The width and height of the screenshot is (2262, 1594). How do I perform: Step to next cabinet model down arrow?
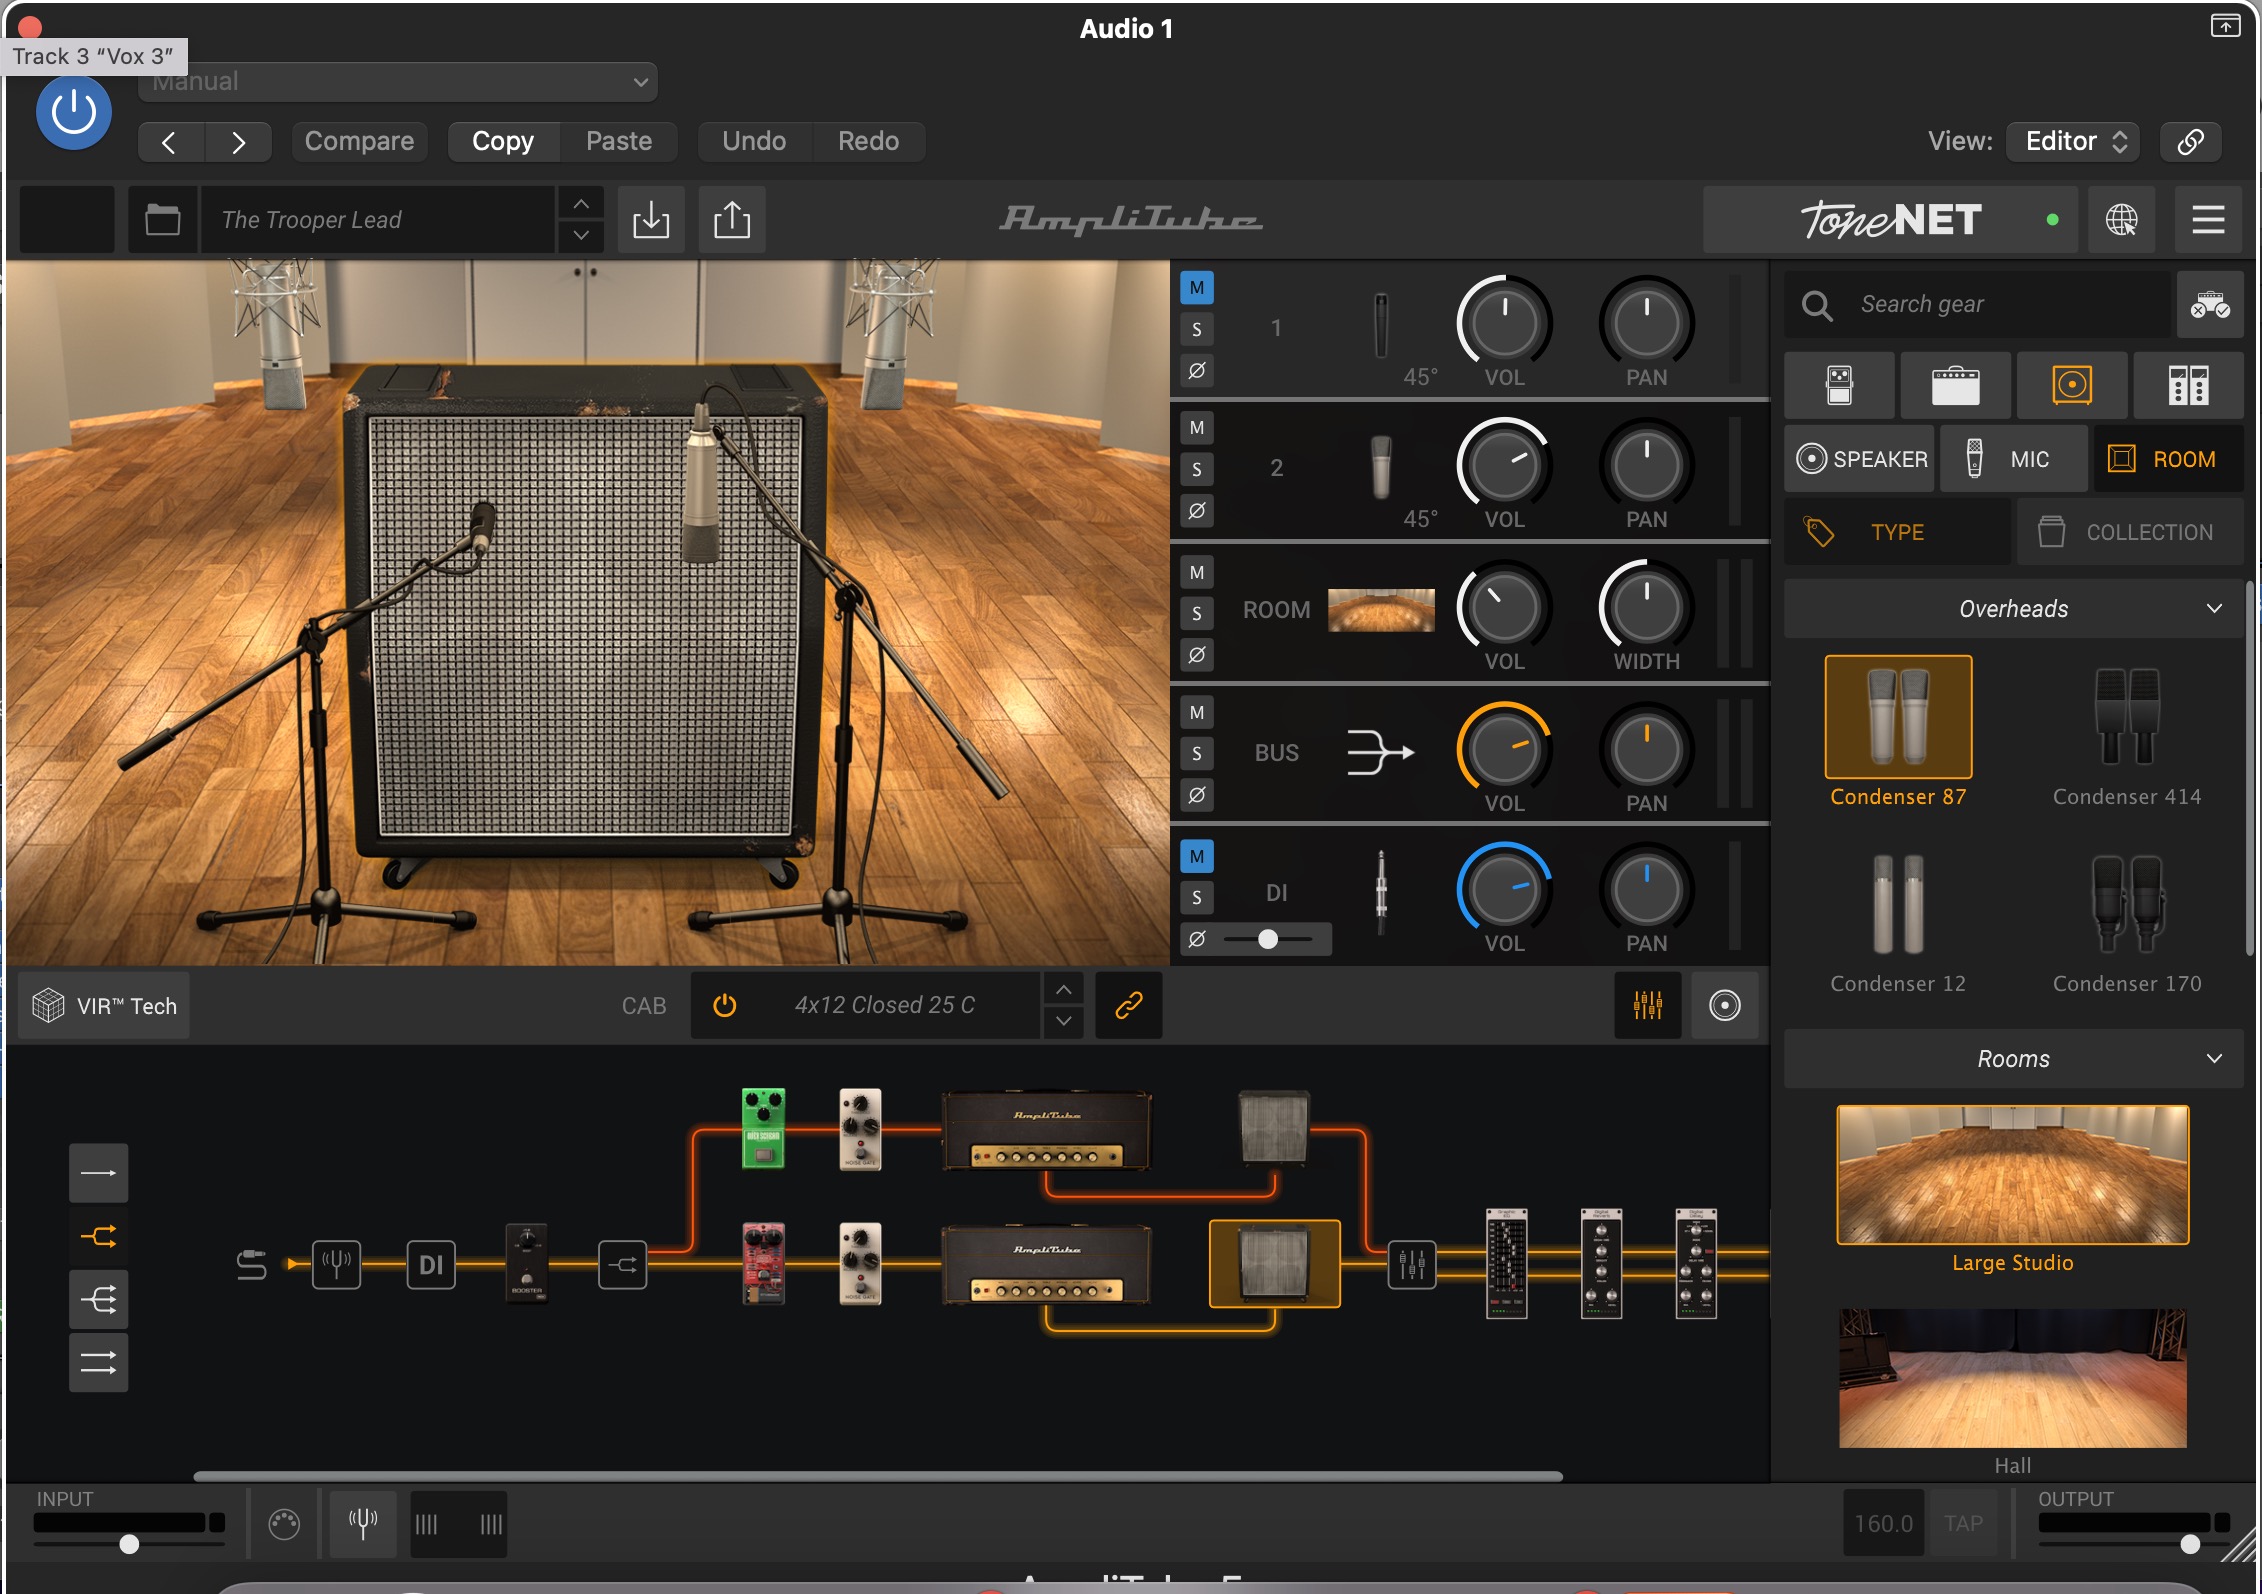1064,1022
